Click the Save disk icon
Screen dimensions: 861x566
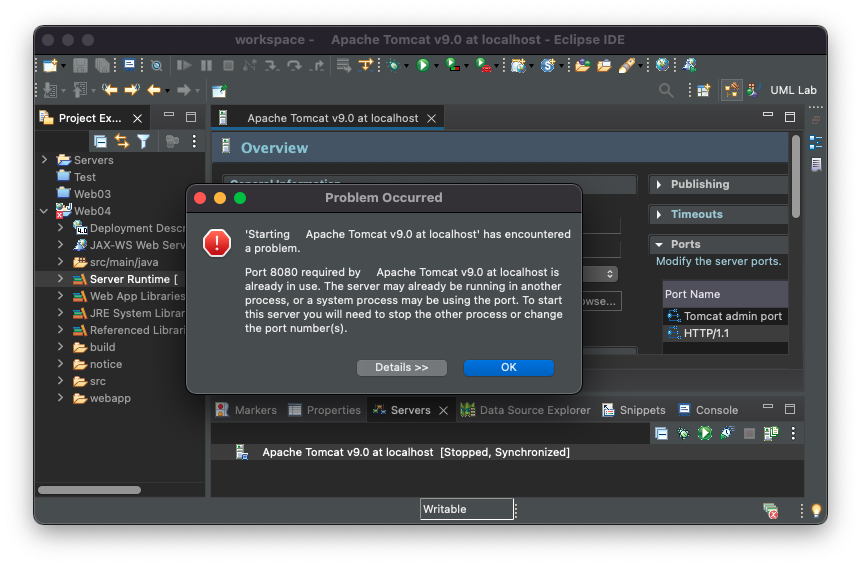(x=80, y=66)
